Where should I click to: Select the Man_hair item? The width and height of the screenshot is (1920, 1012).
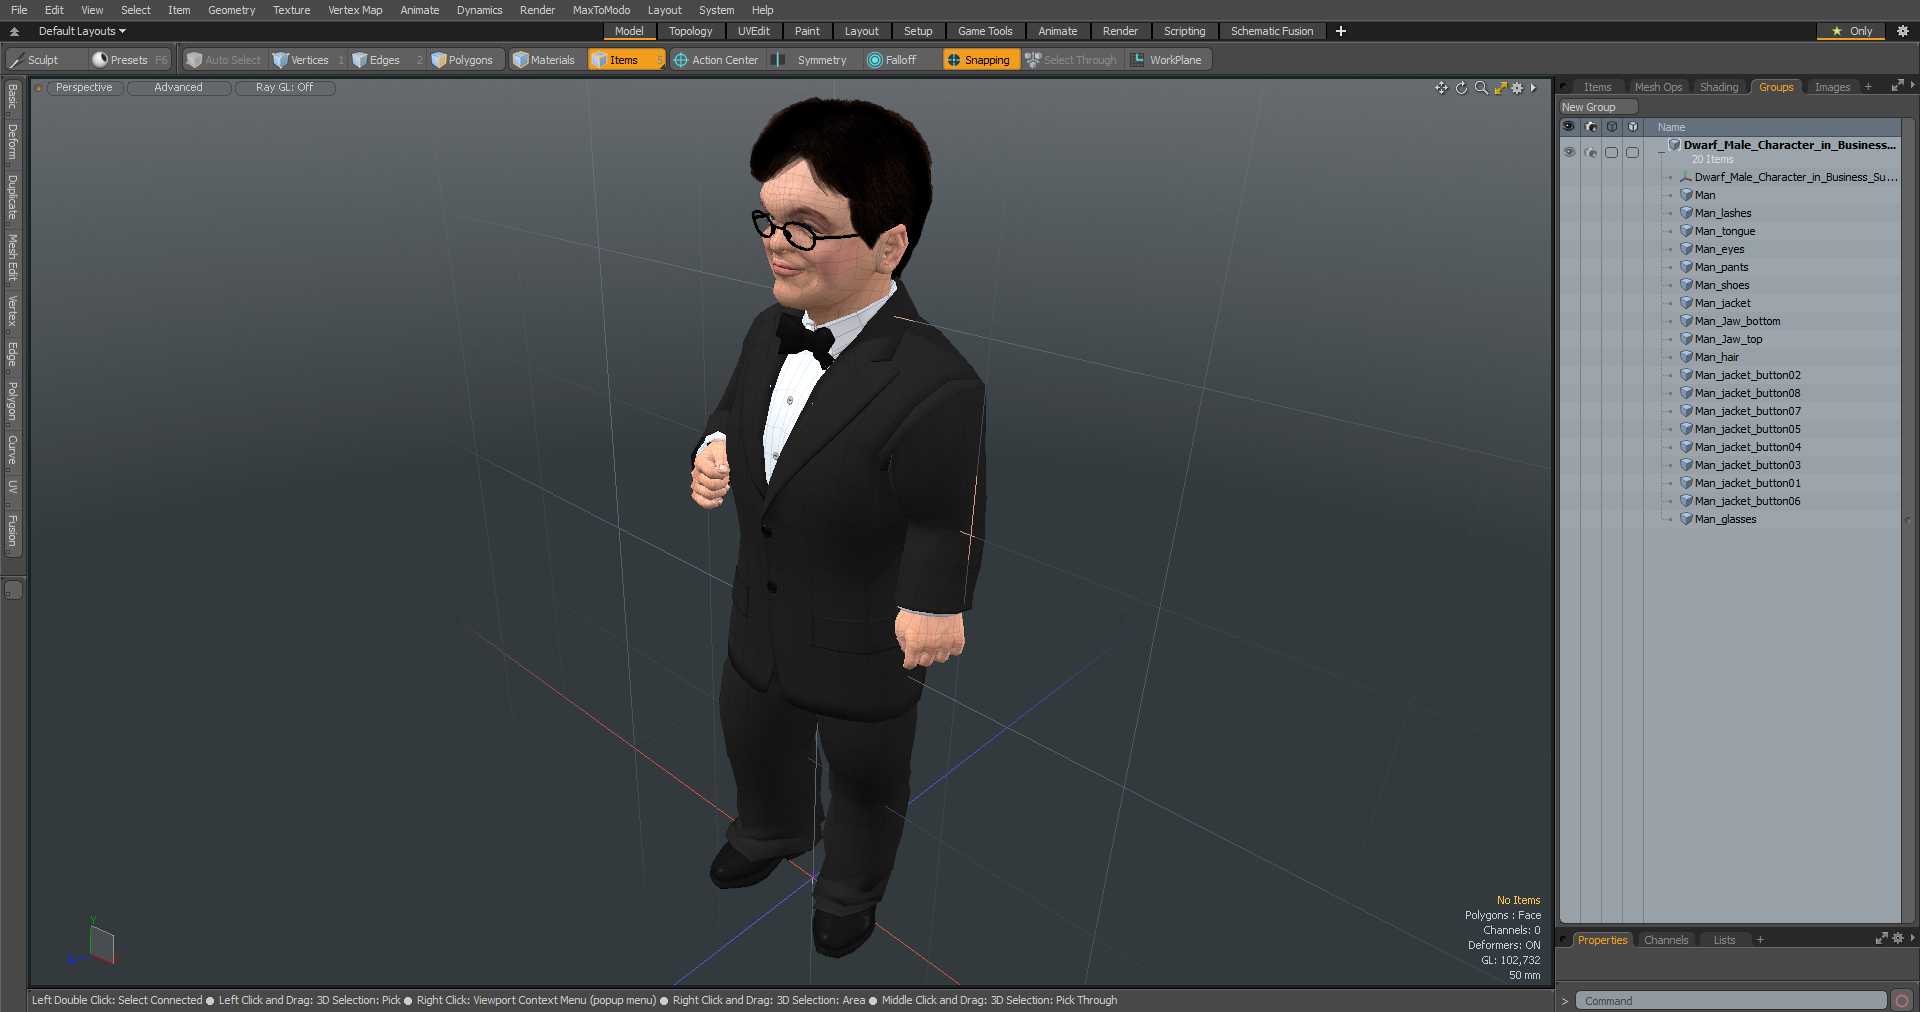pos(1716,357)
